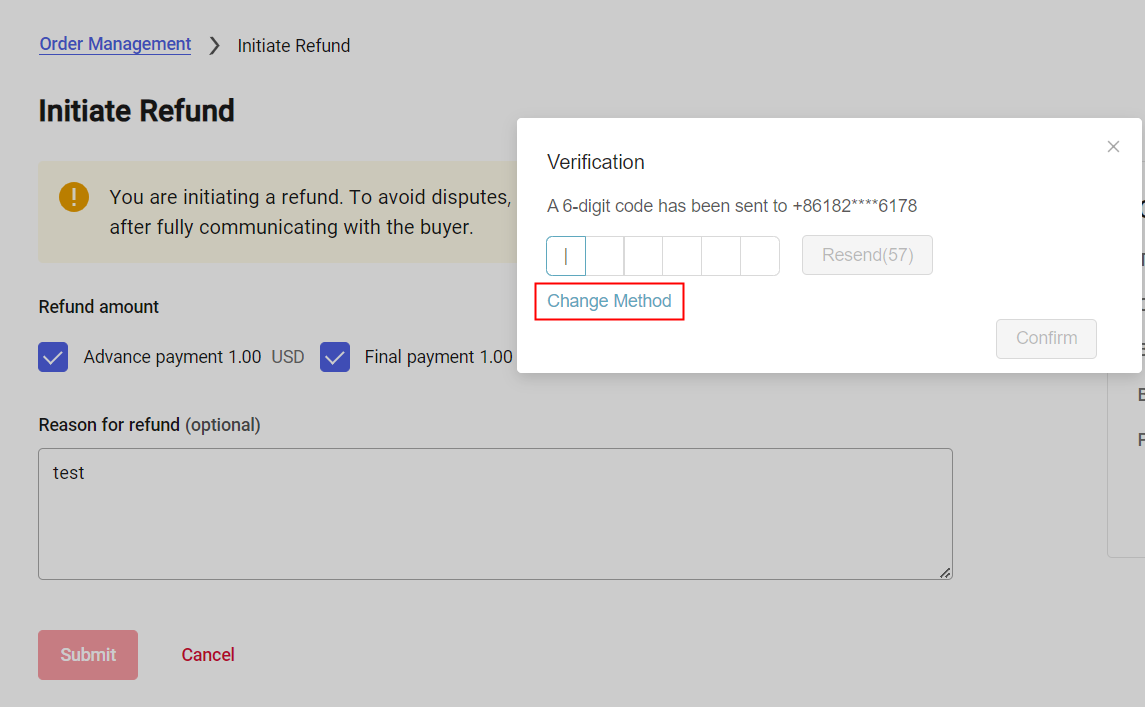This screenshot has height=707, width=1145.
Task: Click the Resend code button
Action: pos(866,255)
